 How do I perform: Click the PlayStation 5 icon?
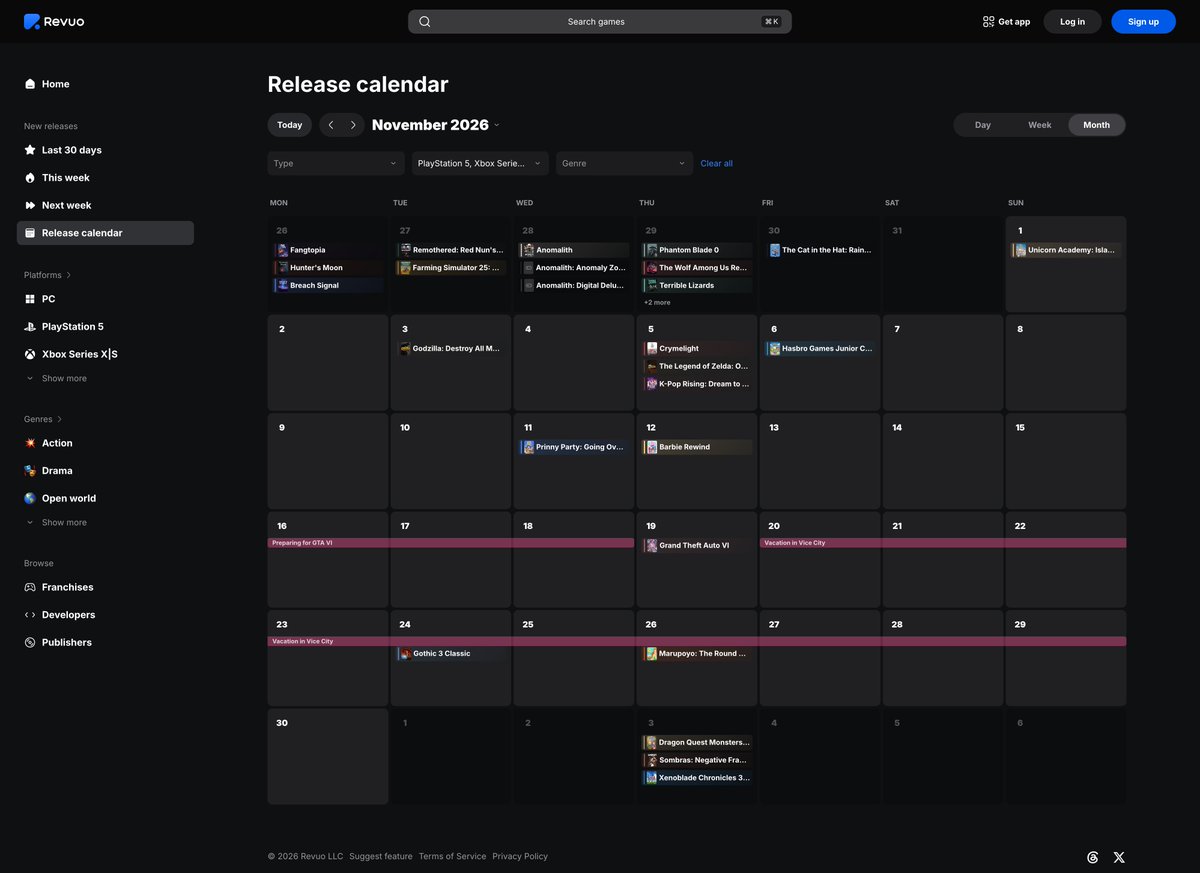[30, 327]
